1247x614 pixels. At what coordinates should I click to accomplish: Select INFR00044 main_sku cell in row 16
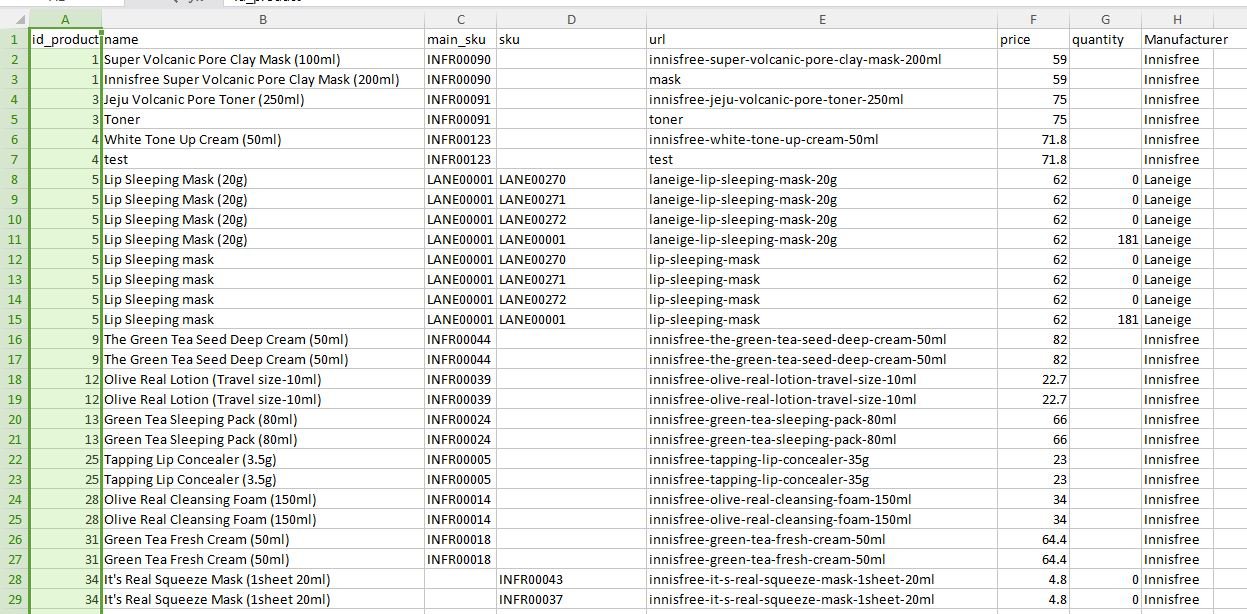tap(461, 339)
